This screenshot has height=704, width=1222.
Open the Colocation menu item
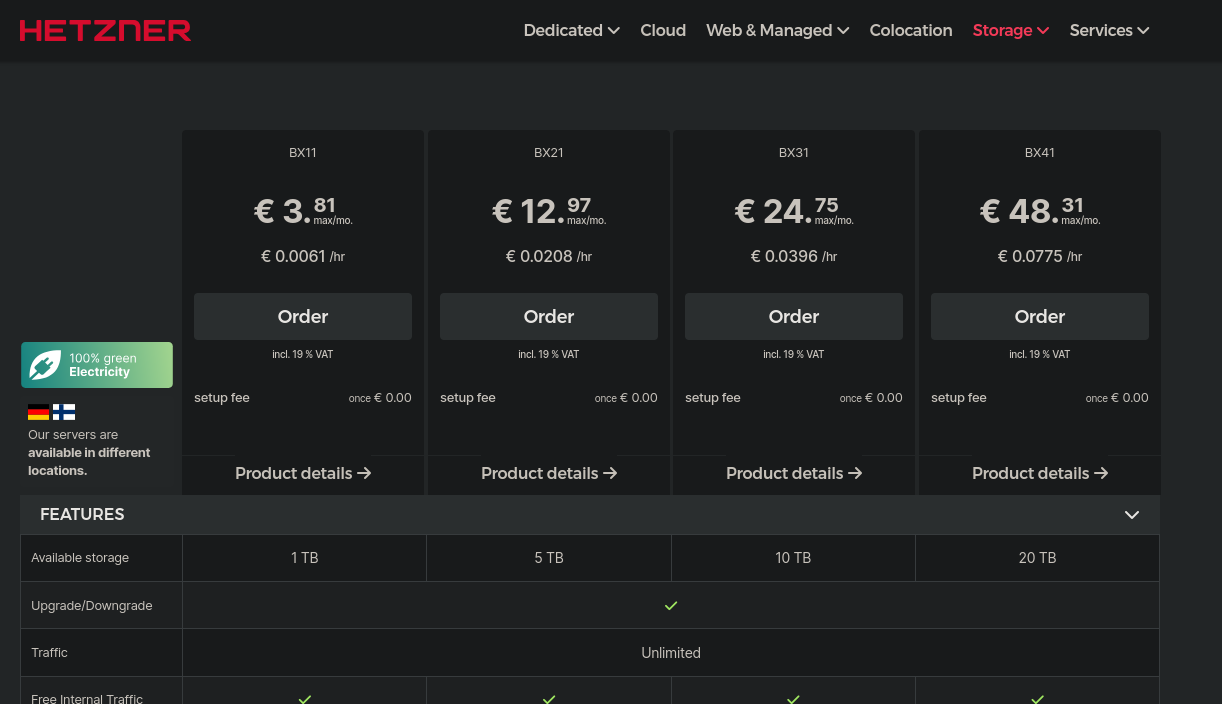(x=911, y=30)
